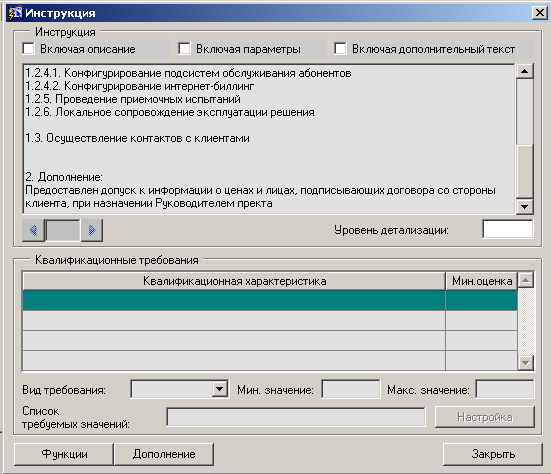Click the blue right arrow navigation button
This screenshot has width=551, height=474.
pos(92,230)
